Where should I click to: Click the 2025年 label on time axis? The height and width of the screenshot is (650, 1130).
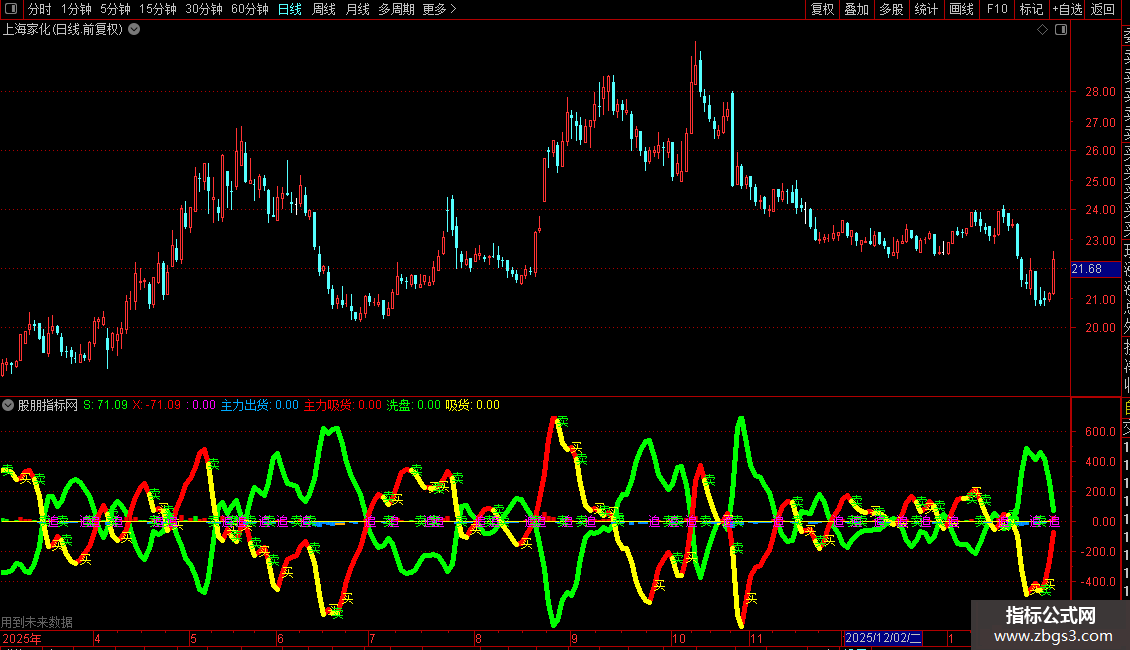coord(22,638)
